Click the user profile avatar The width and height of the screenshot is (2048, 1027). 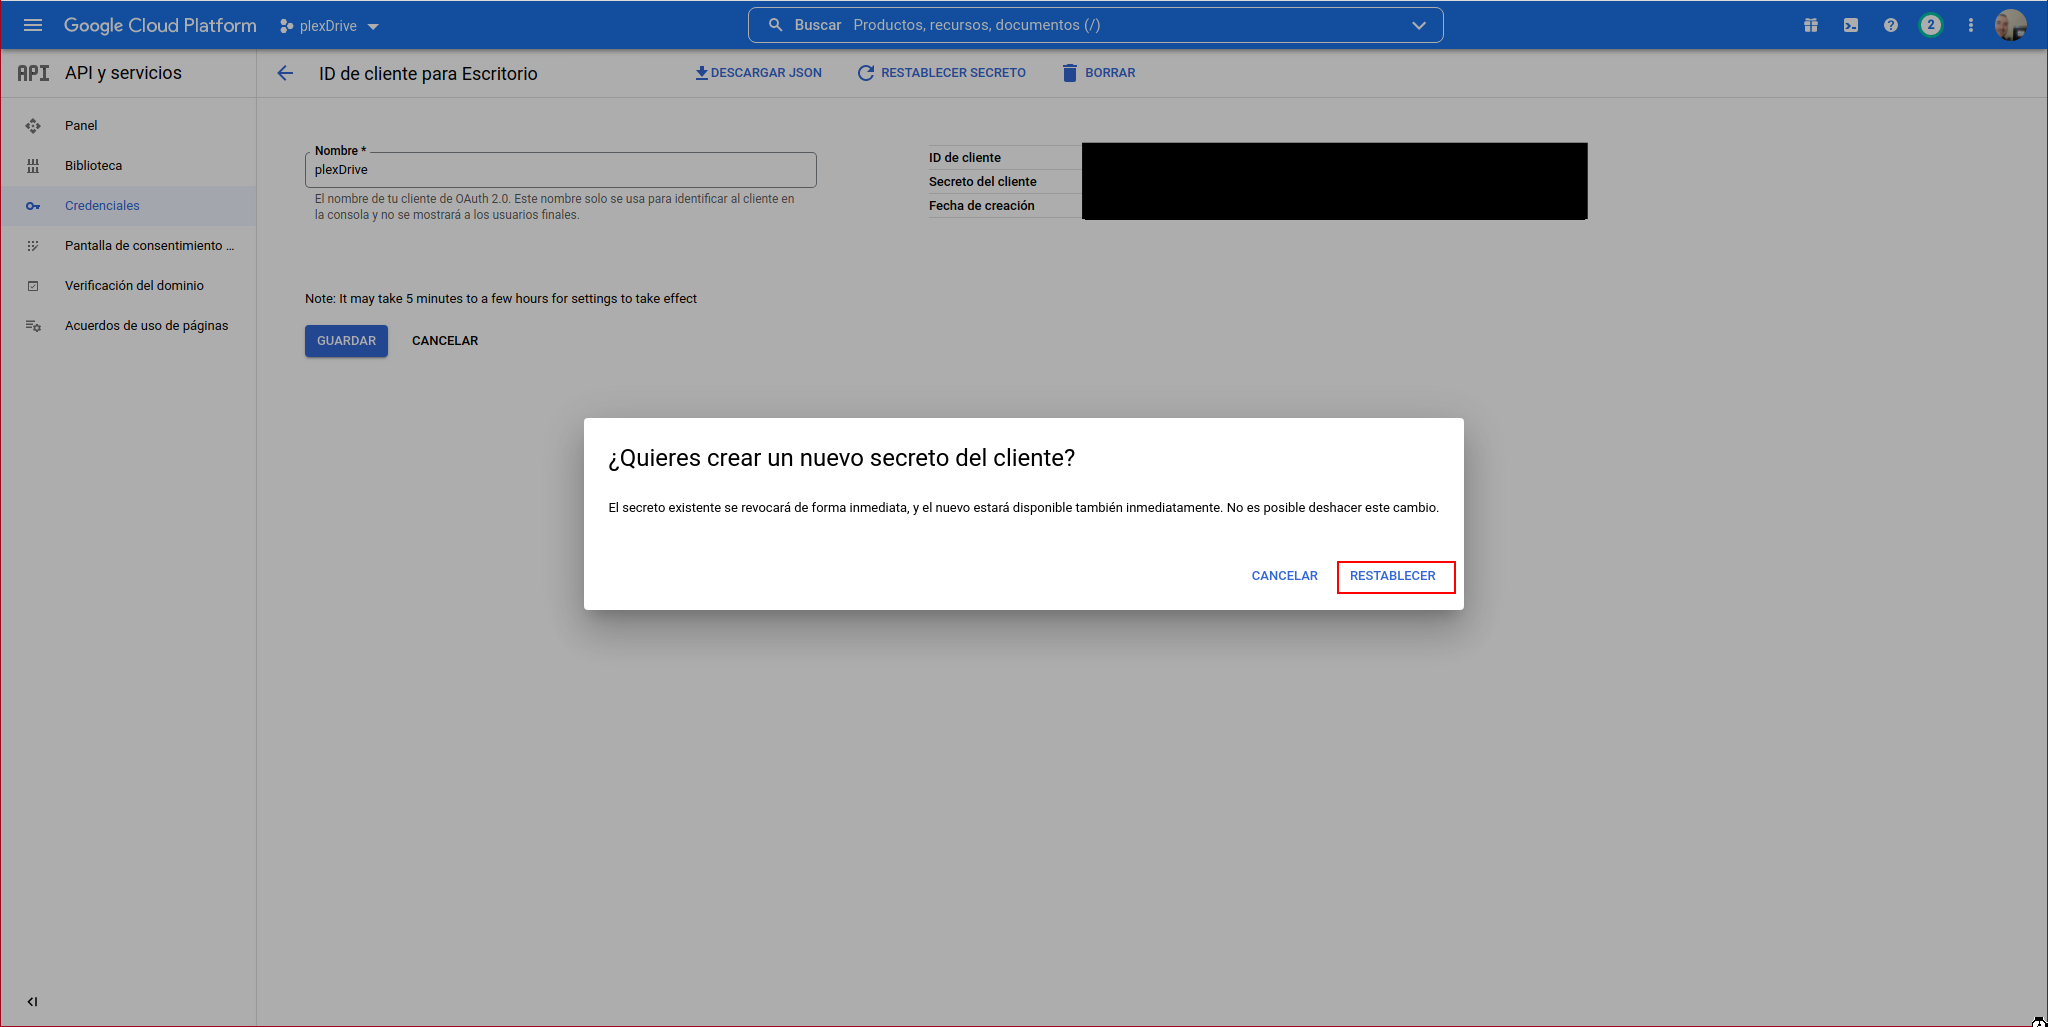point(2010,25)
